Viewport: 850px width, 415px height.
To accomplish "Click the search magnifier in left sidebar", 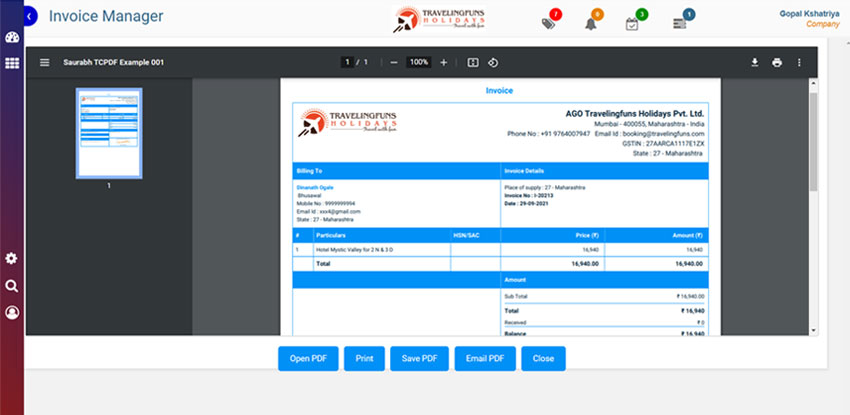I will coord(12,286).
